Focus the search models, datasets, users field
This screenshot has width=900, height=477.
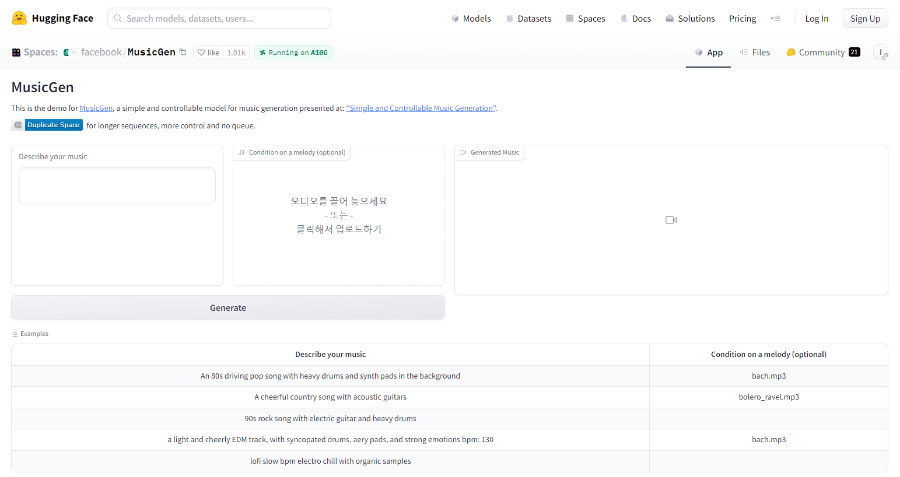point(219,18)
